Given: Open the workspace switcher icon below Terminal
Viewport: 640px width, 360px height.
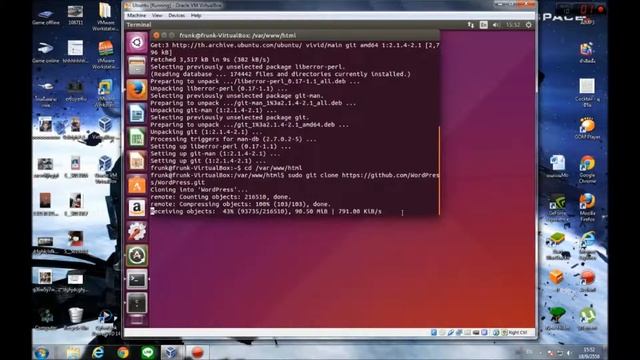Looking at the screenshot, I should 137,303.
